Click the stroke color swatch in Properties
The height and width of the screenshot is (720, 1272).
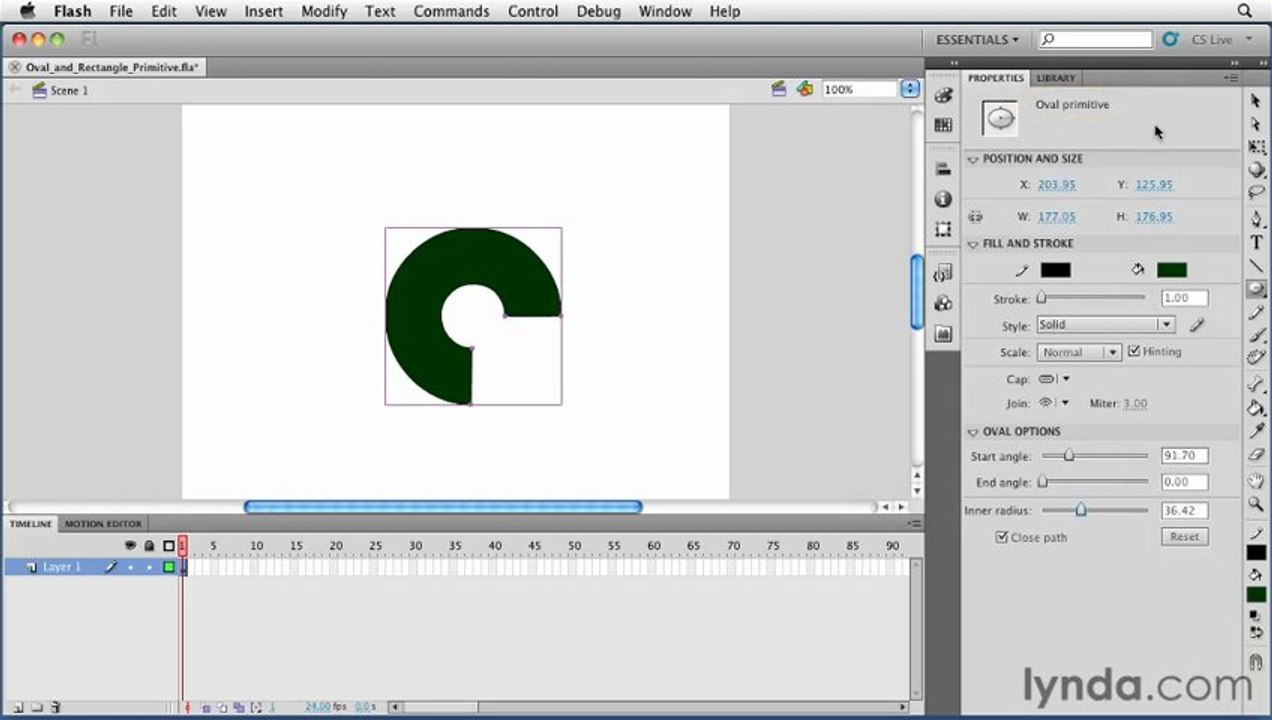1055,270
